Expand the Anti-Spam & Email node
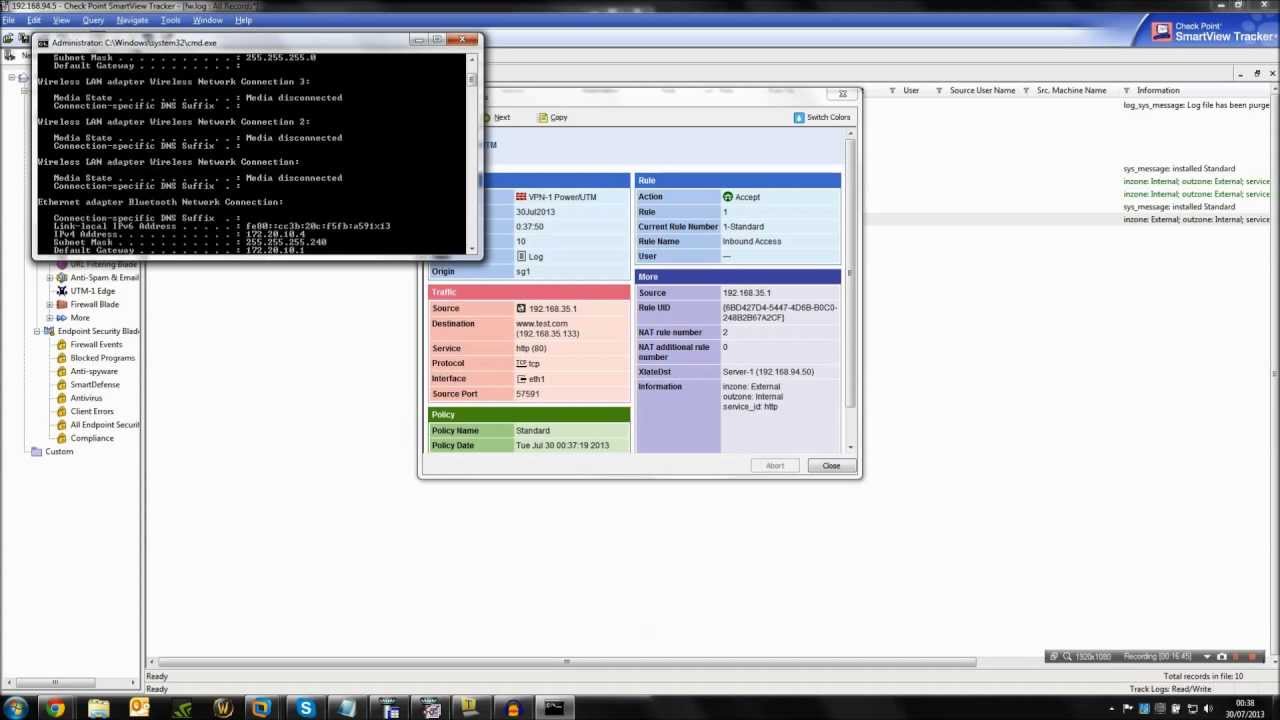1280x720 pixels. 49,277
